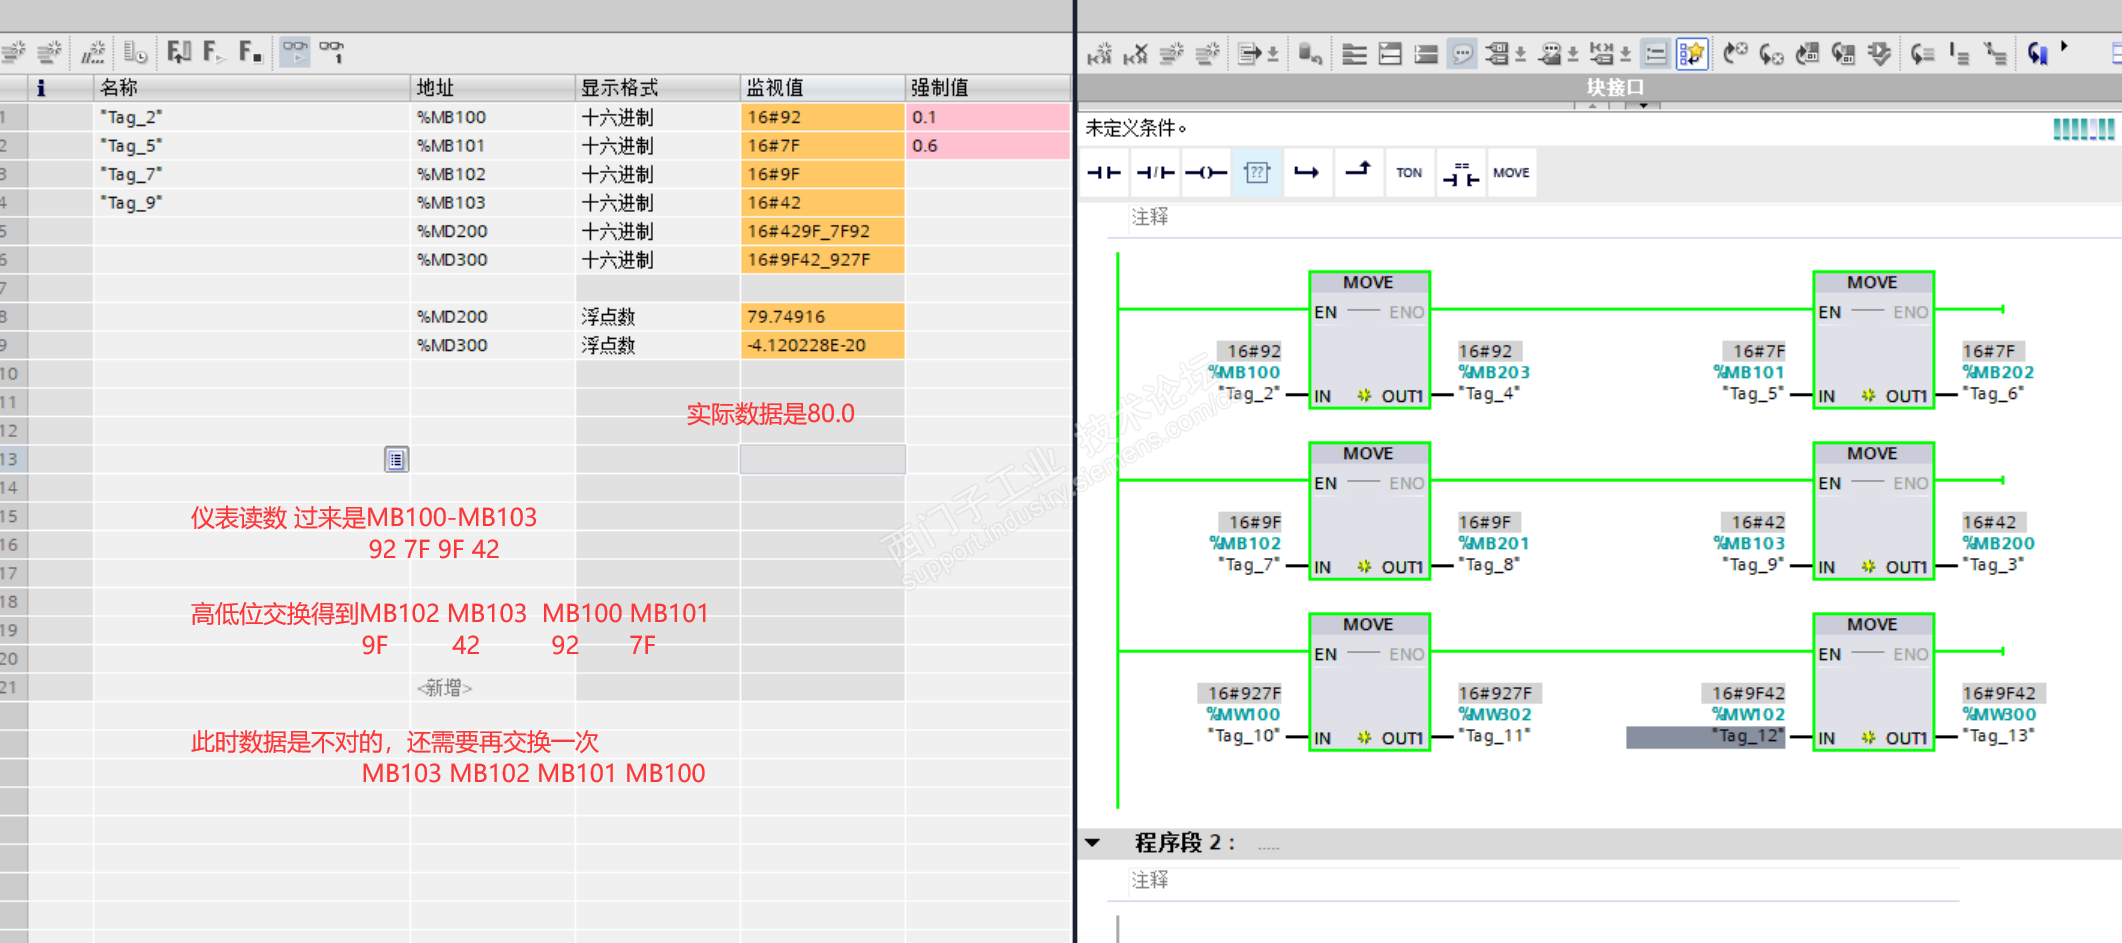Collapse the block interface panel up arrow
Screen dimensions: 2122x943
(x=1592, y=105)
